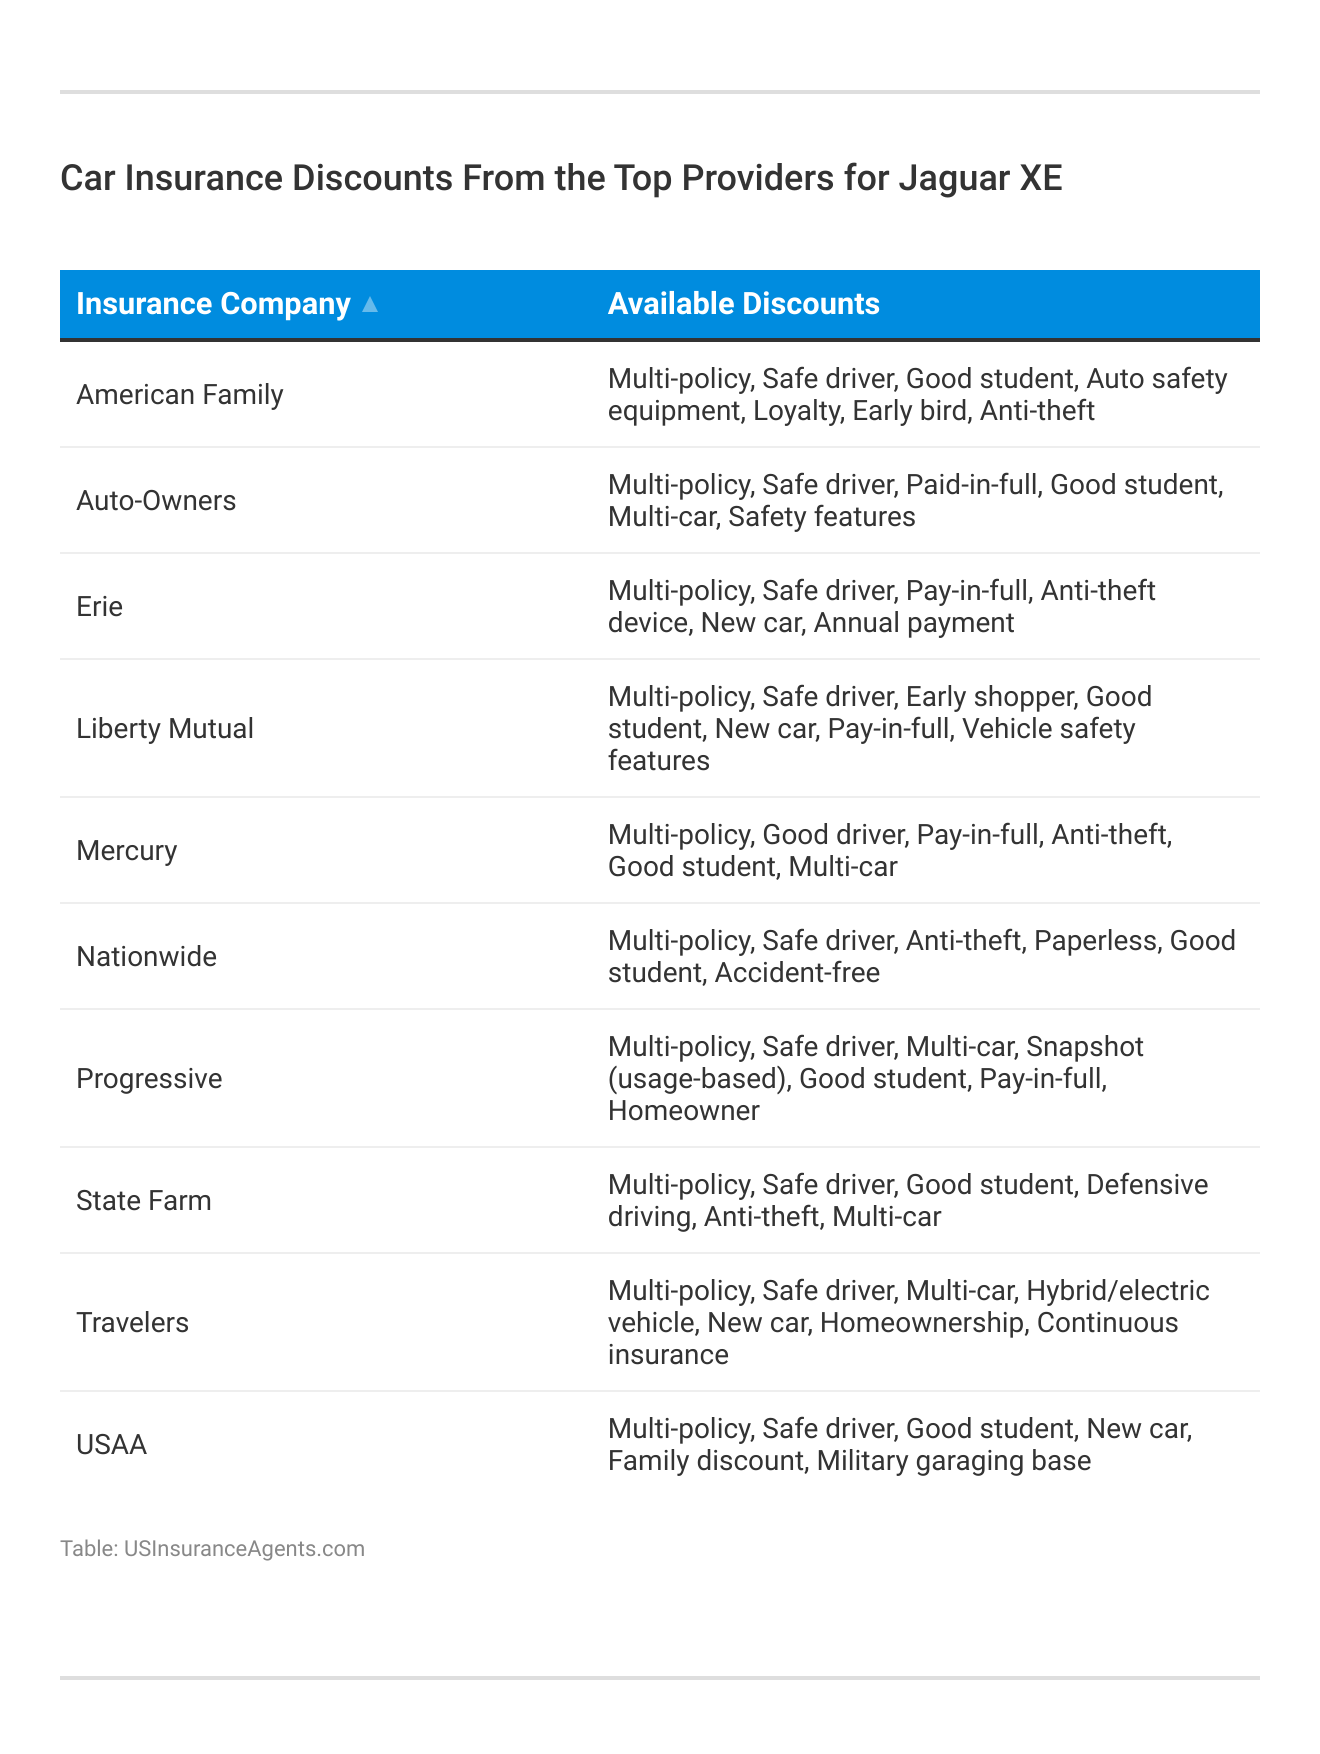The image size is (1320, 1754).
Task: Select the American Family company cell
Action: pos(180,395)
